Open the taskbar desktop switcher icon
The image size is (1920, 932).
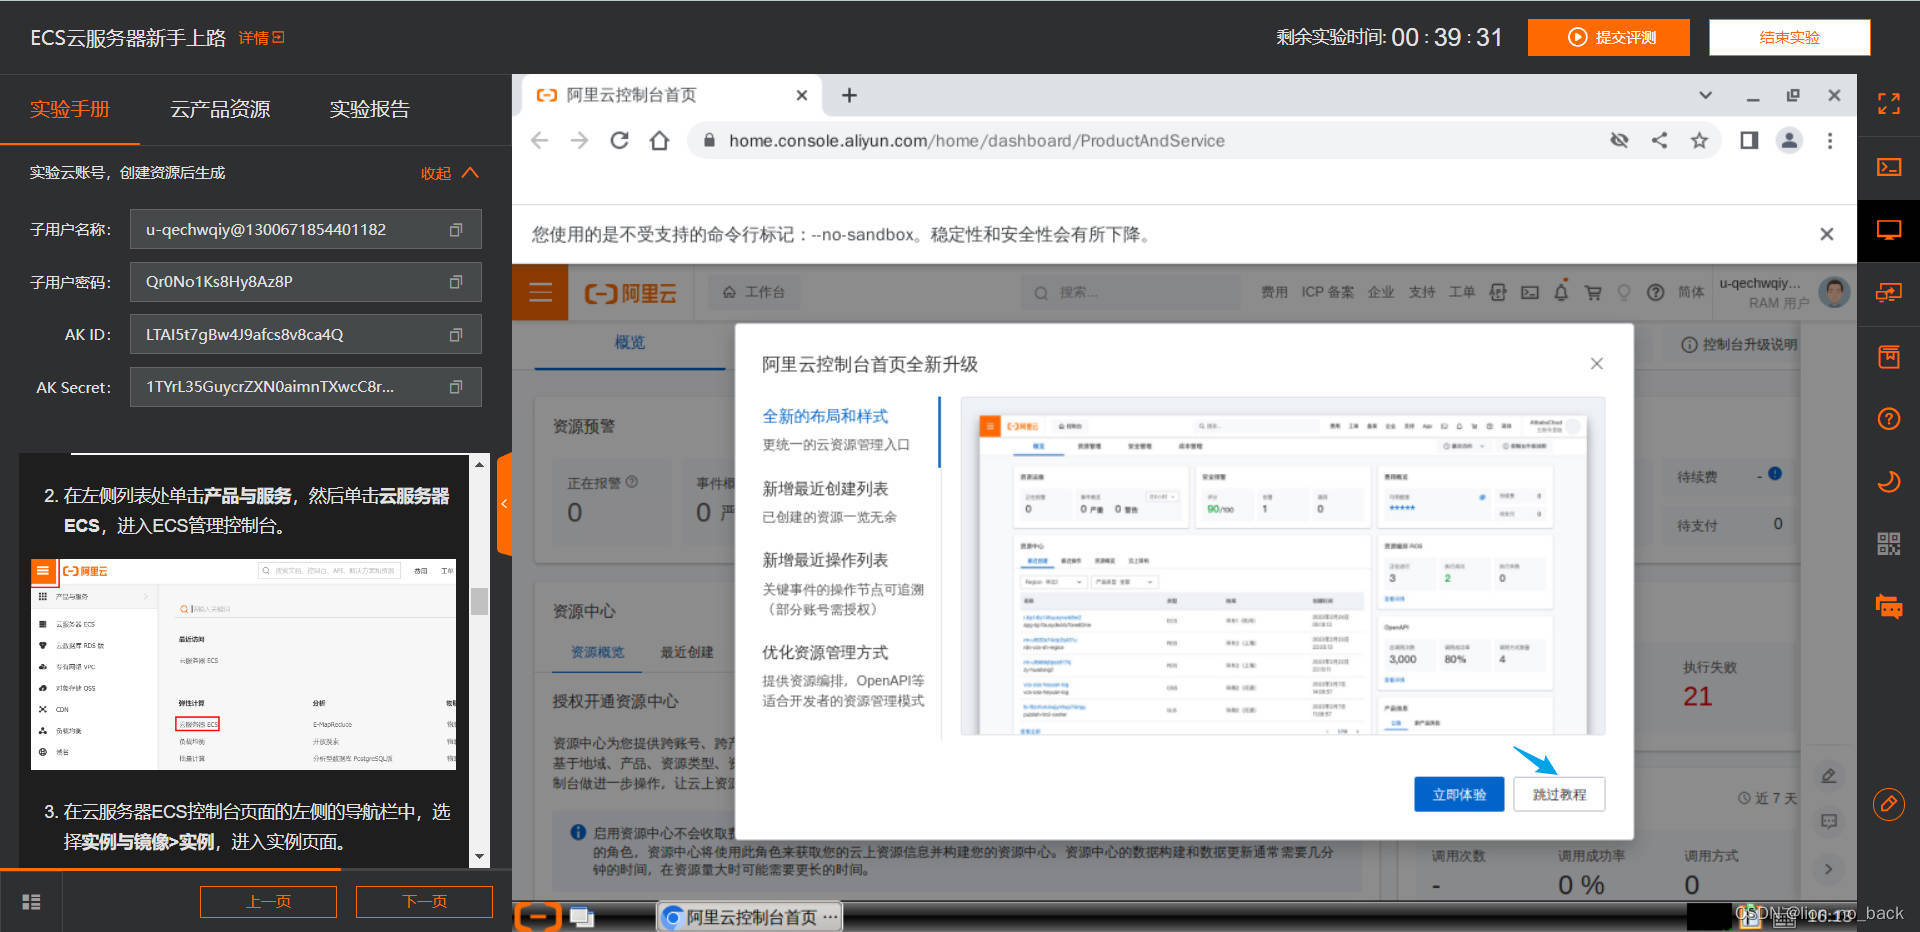tap(582, 917)
